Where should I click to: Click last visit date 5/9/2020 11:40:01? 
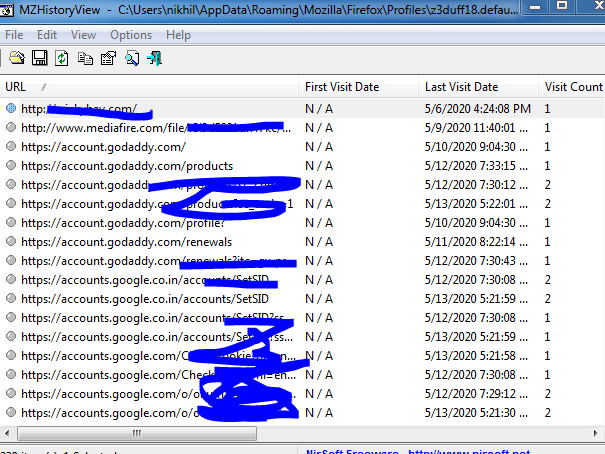pyautogui.click(x=476, y=128)
